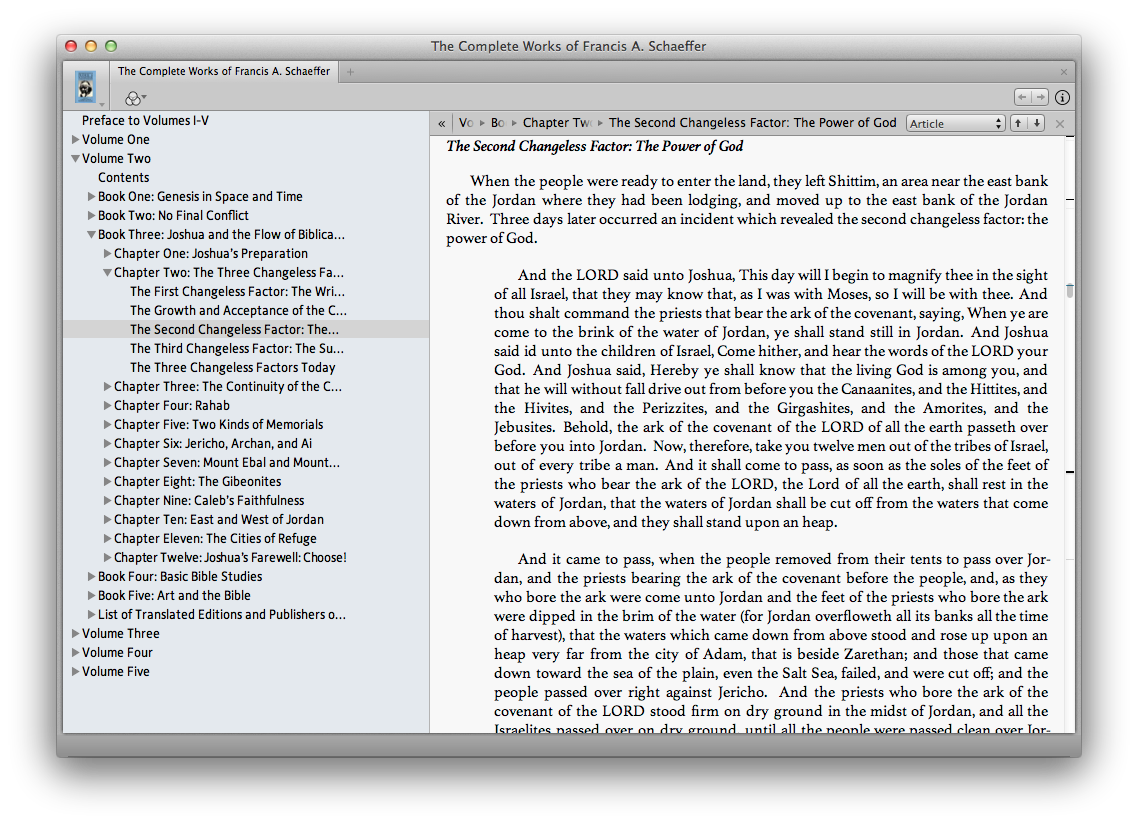The width and height of the screenshot is (1138, 836).
Task: Select Chapter Four: Rahab label
Action: pyautogui.click(x=171, y=406)
